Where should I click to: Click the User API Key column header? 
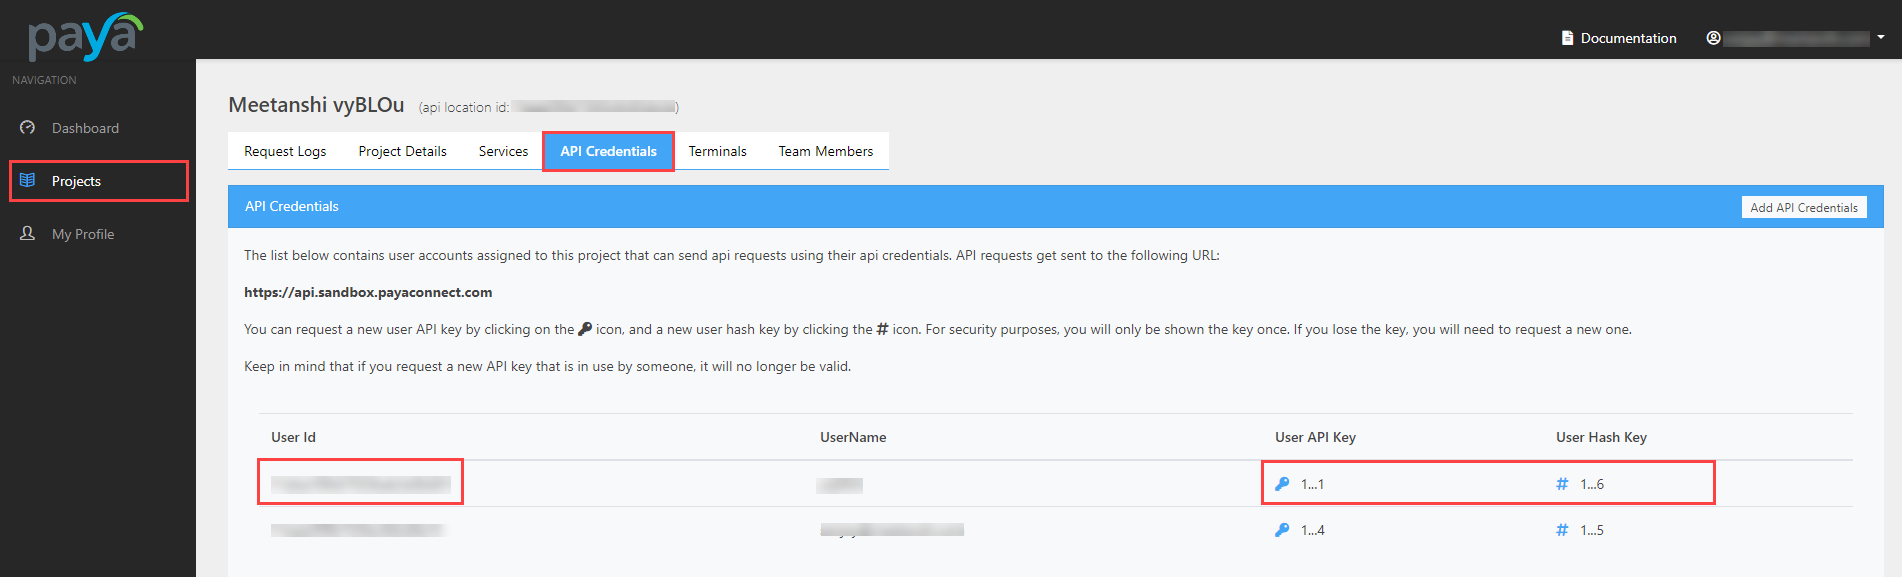tap(1315, 437)
